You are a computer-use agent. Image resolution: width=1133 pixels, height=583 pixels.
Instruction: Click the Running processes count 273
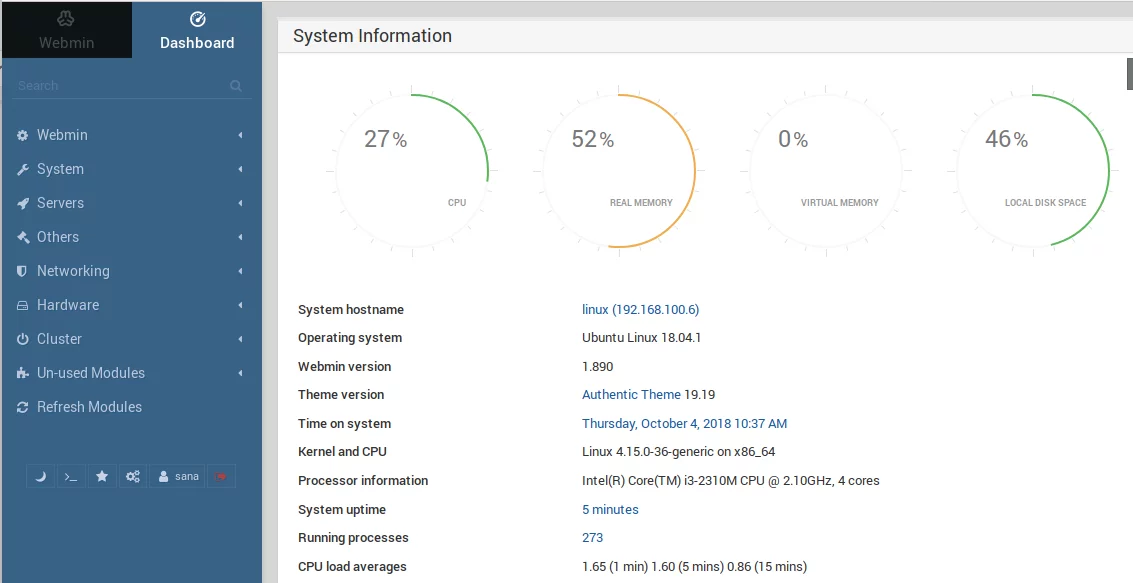[x=592, y=538]
